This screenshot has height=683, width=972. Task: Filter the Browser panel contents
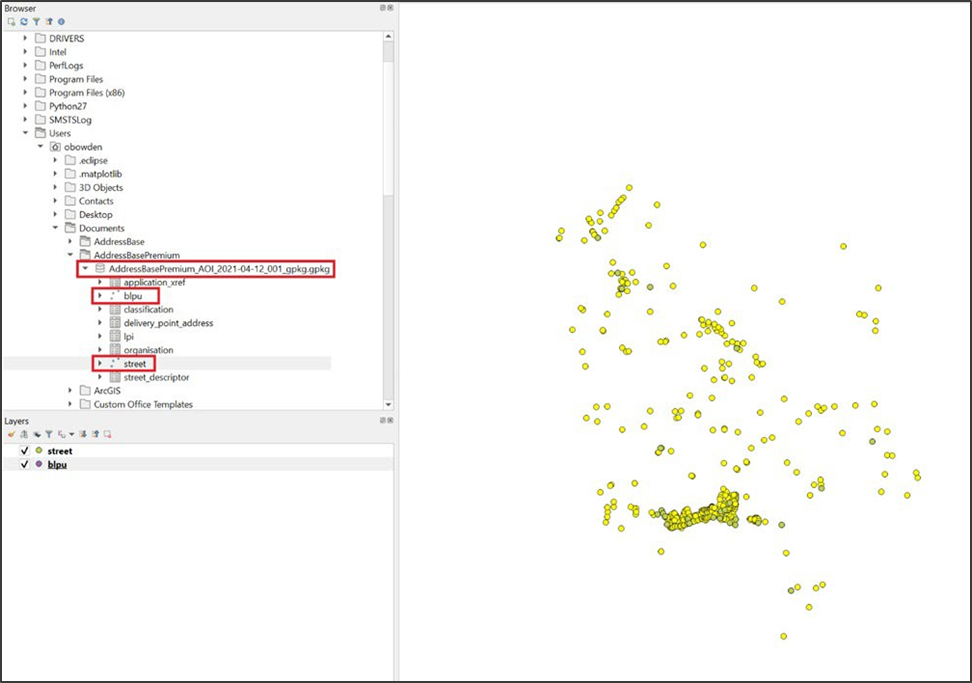tap(37, 22)
